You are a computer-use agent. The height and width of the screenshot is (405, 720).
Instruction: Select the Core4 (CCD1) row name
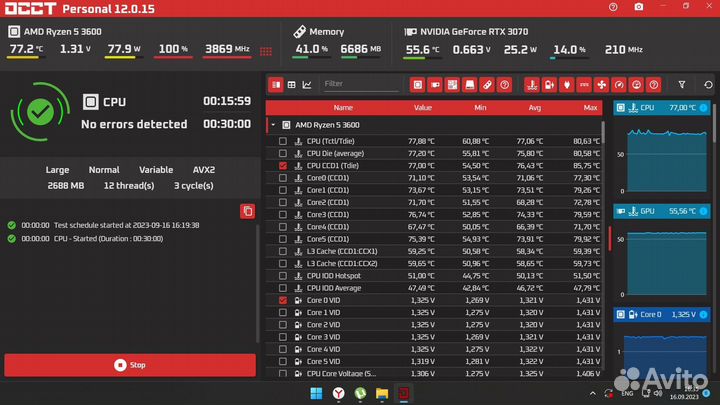click(327, 227)
